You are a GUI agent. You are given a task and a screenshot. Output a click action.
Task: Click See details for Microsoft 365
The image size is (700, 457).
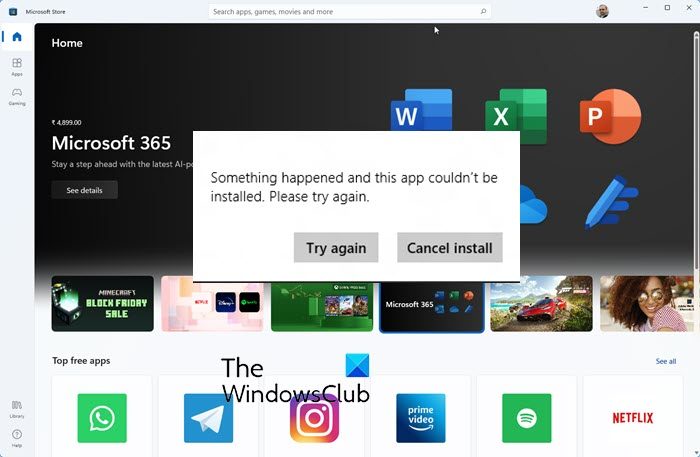click(84, 190)
